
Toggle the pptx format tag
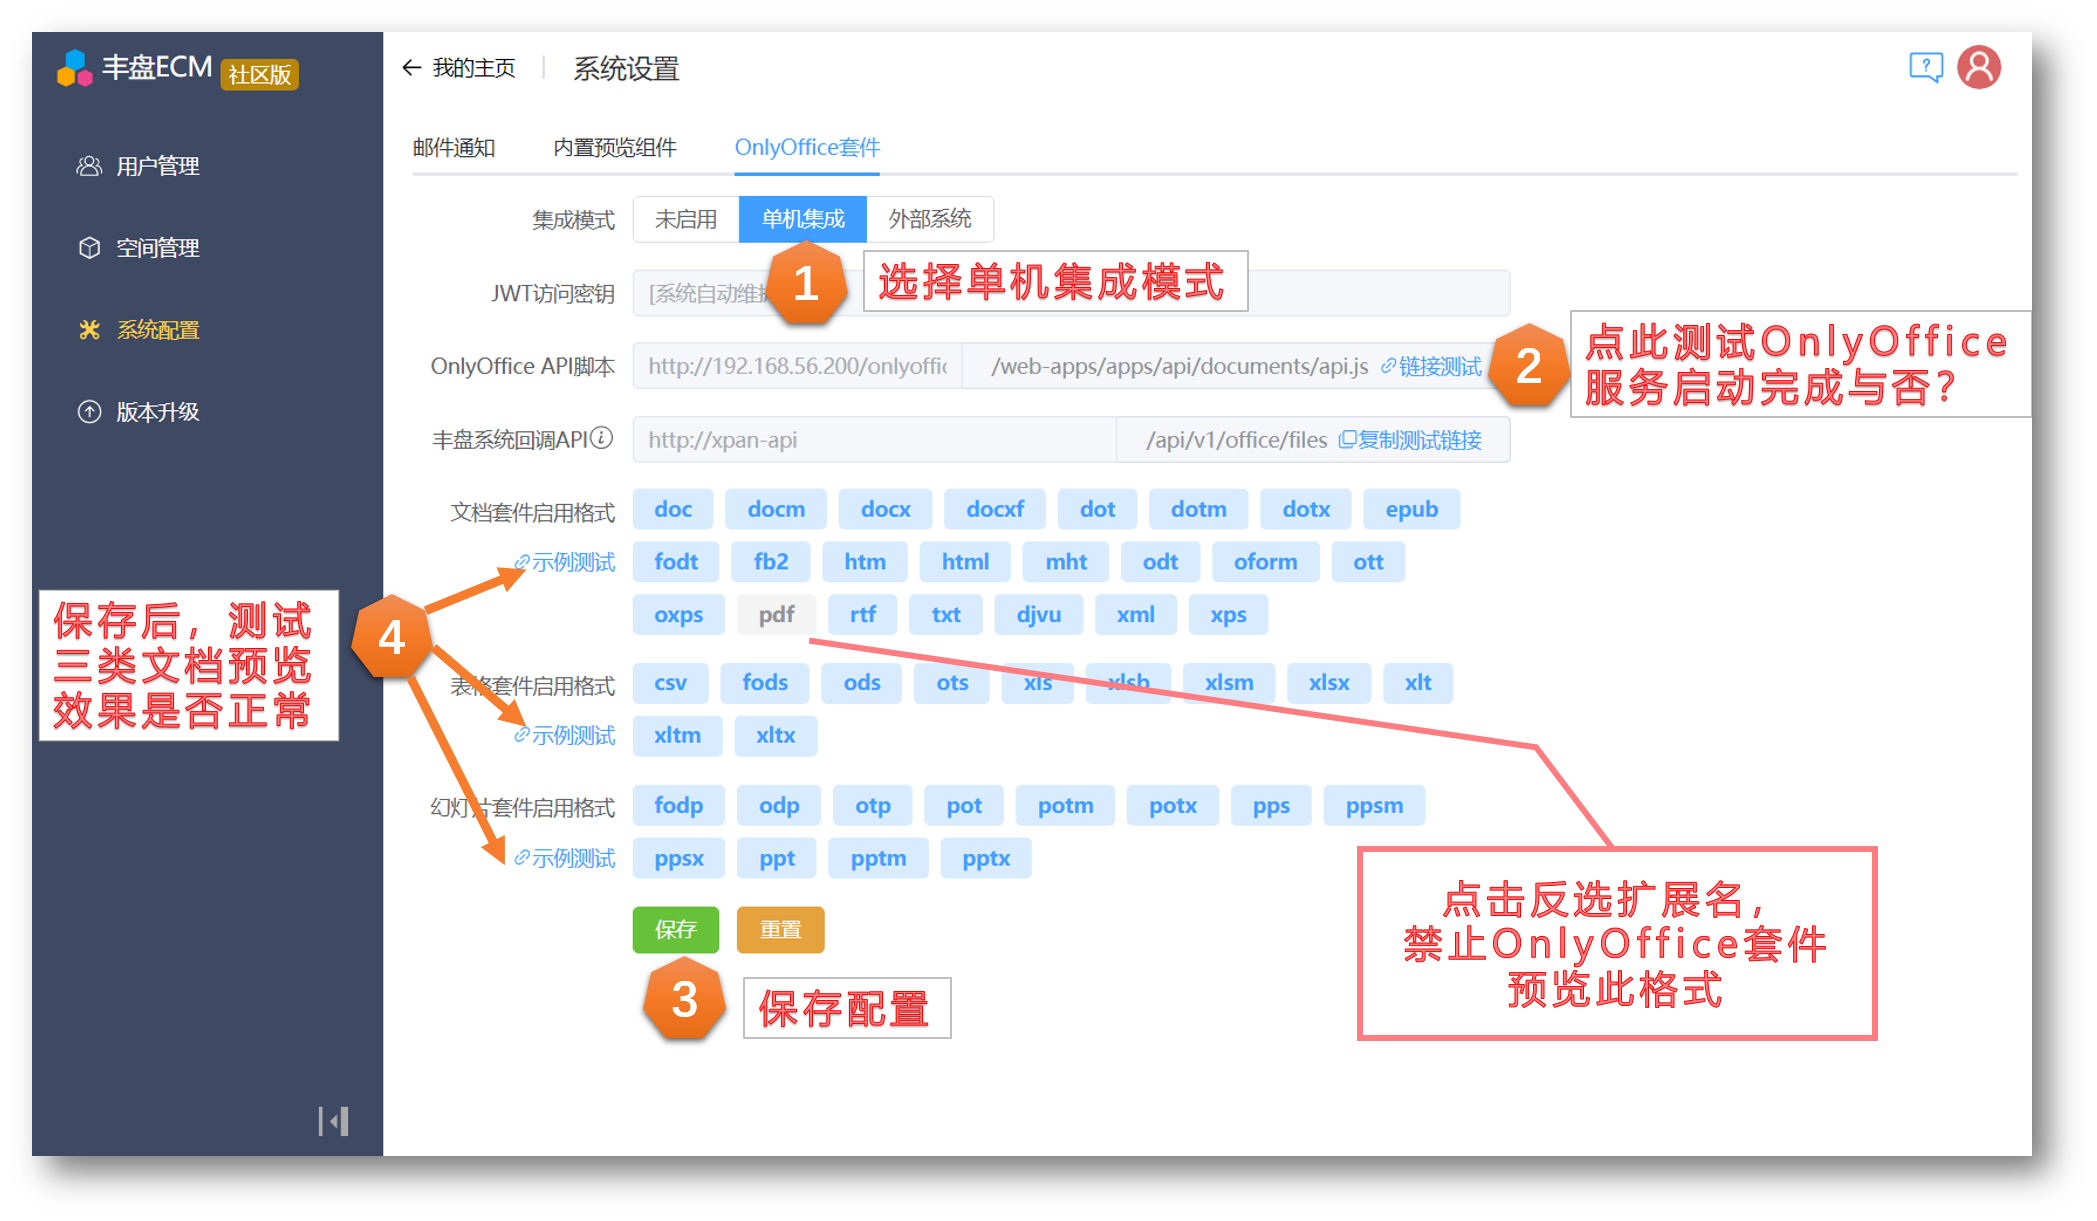point(986,859)
